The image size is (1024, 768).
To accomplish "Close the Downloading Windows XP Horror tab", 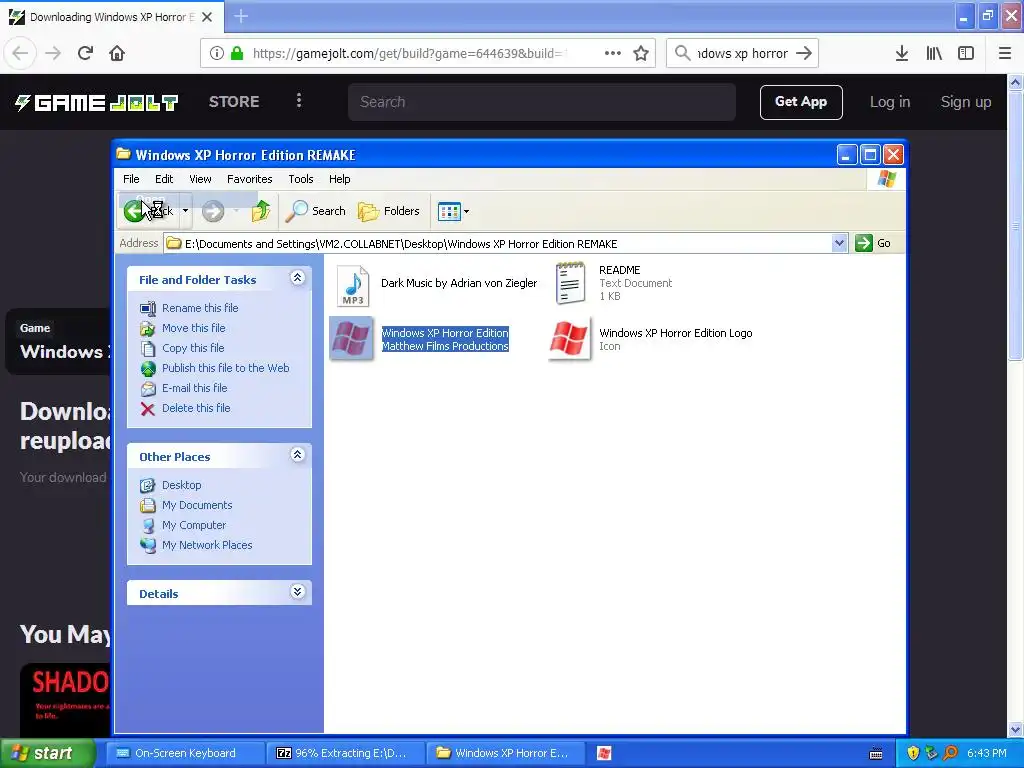I will click(207, 17).
